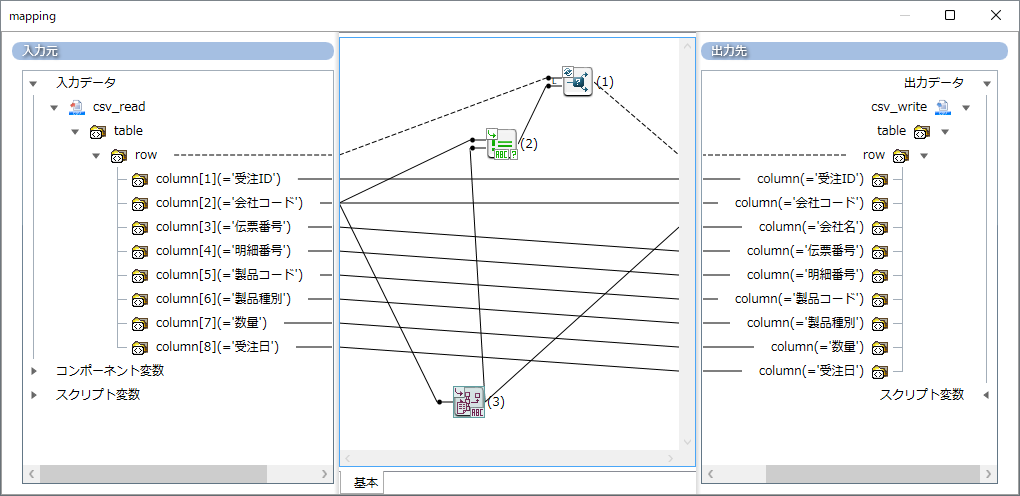Select the mapper logic icon labeled (2)
This screenshot has height=496, width=1020.
502,145
